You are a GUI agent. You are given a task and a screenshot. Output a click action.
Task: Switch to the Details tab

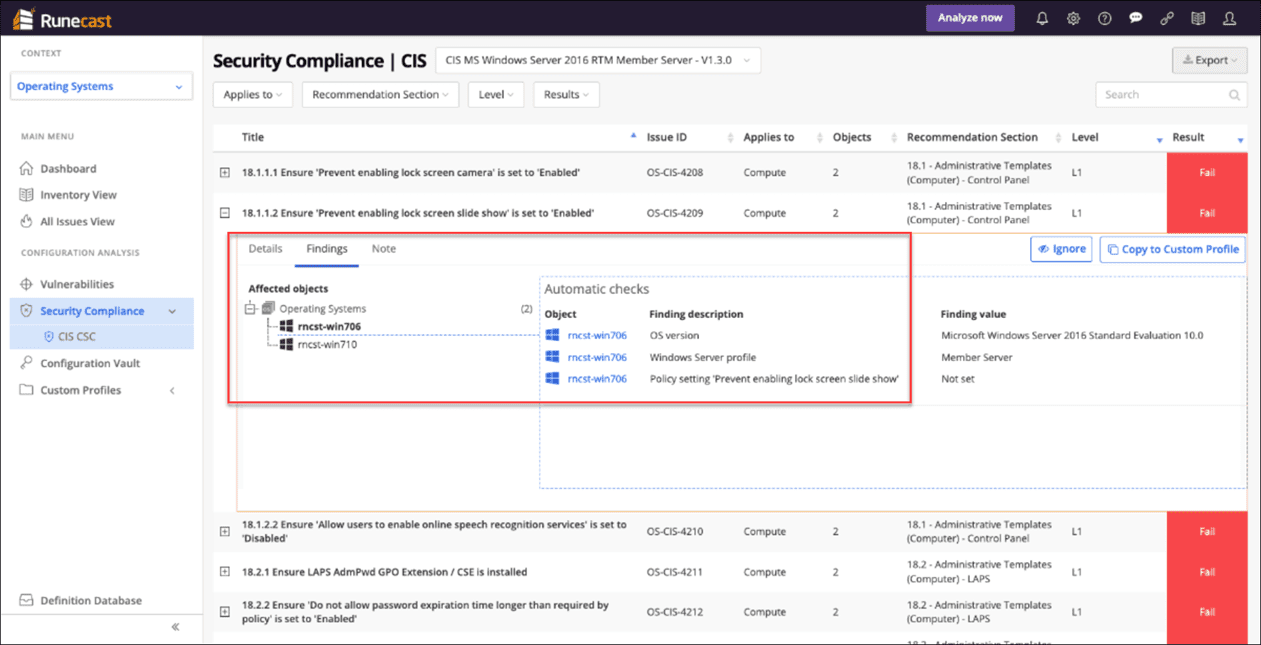(x=265, y=249)
